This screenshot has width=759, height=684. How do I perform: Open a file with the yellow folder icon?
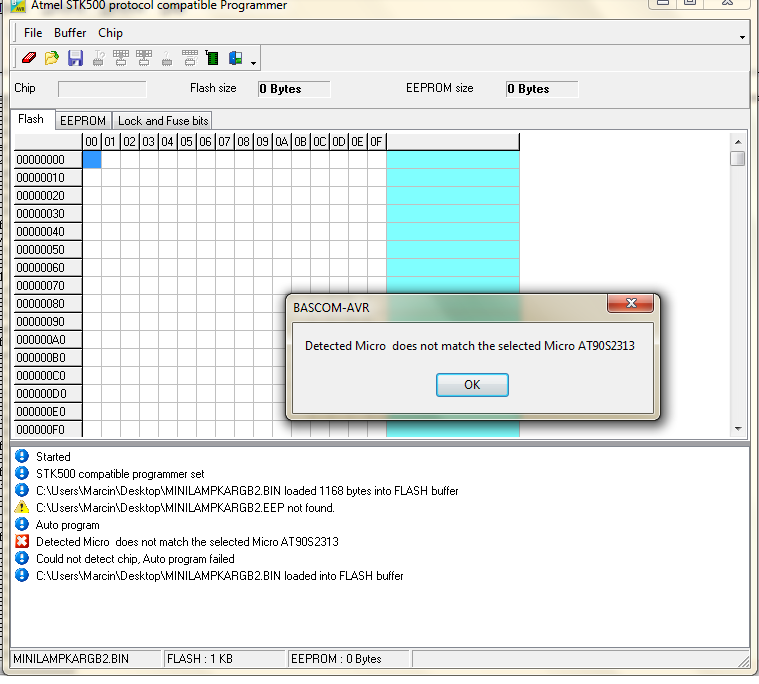click(52, 58)
